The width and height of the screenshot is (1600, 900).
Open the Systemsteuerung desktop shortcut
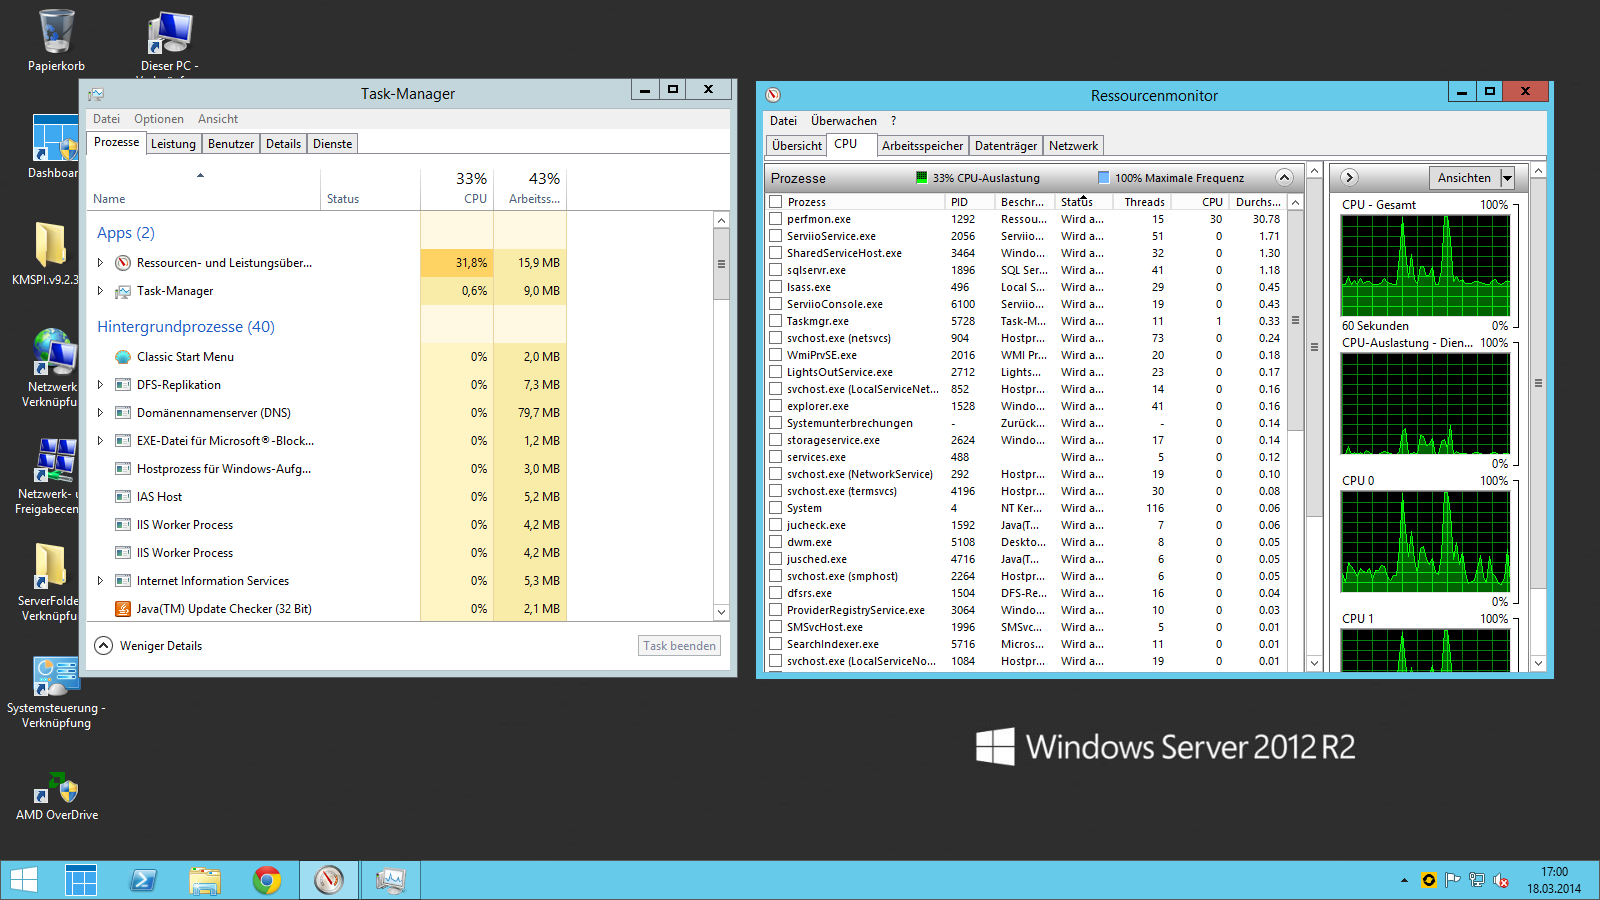(56, 692)
